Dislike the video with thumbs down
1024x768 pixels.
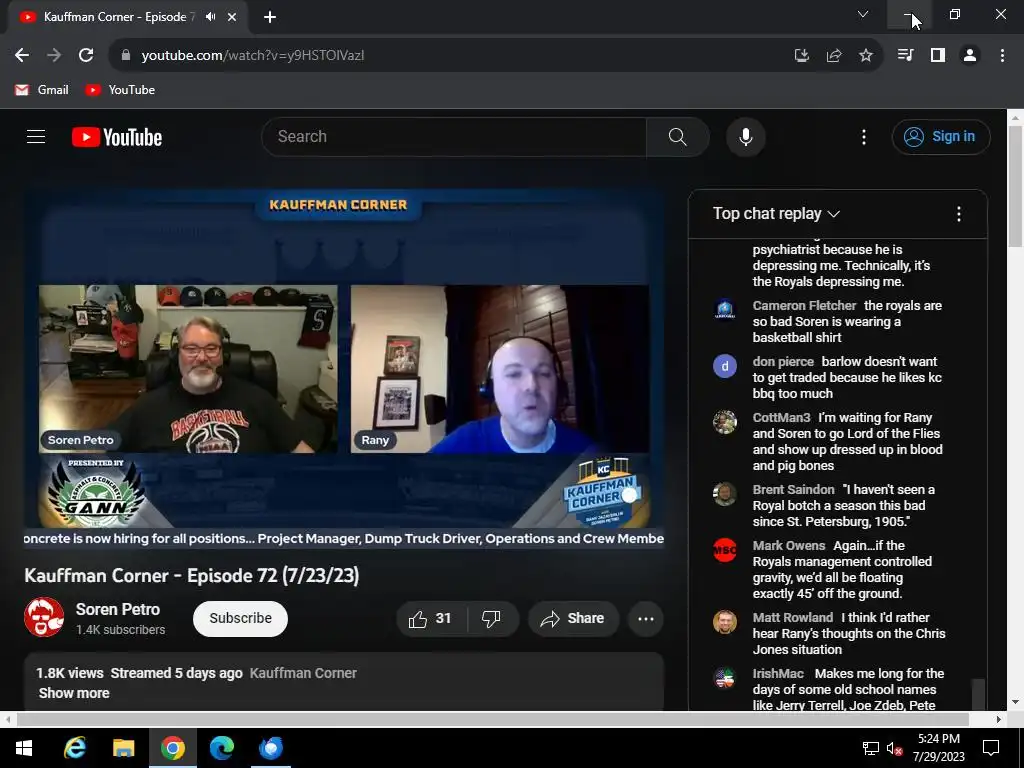pyautogui.click(x=491, y=618)
